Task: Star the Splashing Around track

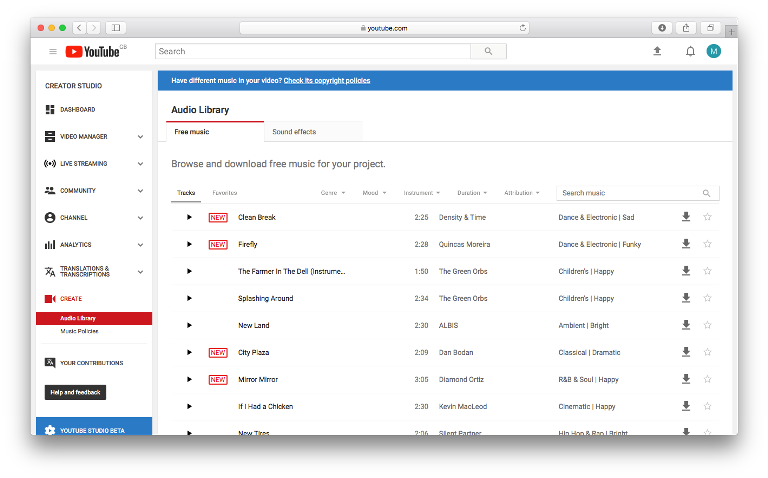Action: point(707,297)
